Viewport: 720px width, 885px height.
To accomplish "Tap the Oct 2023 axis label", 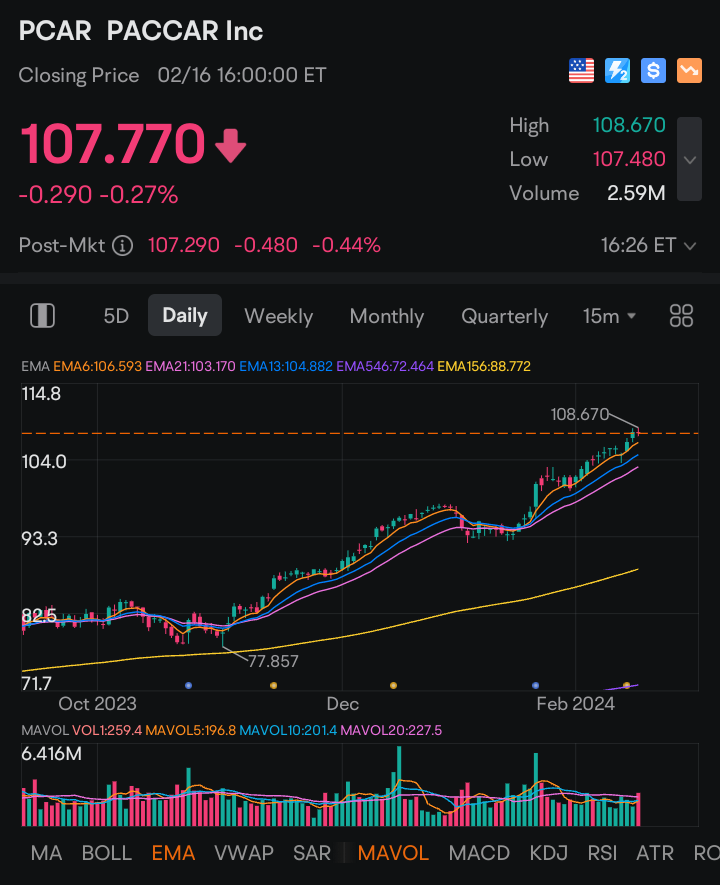I will tap(98, 704).
